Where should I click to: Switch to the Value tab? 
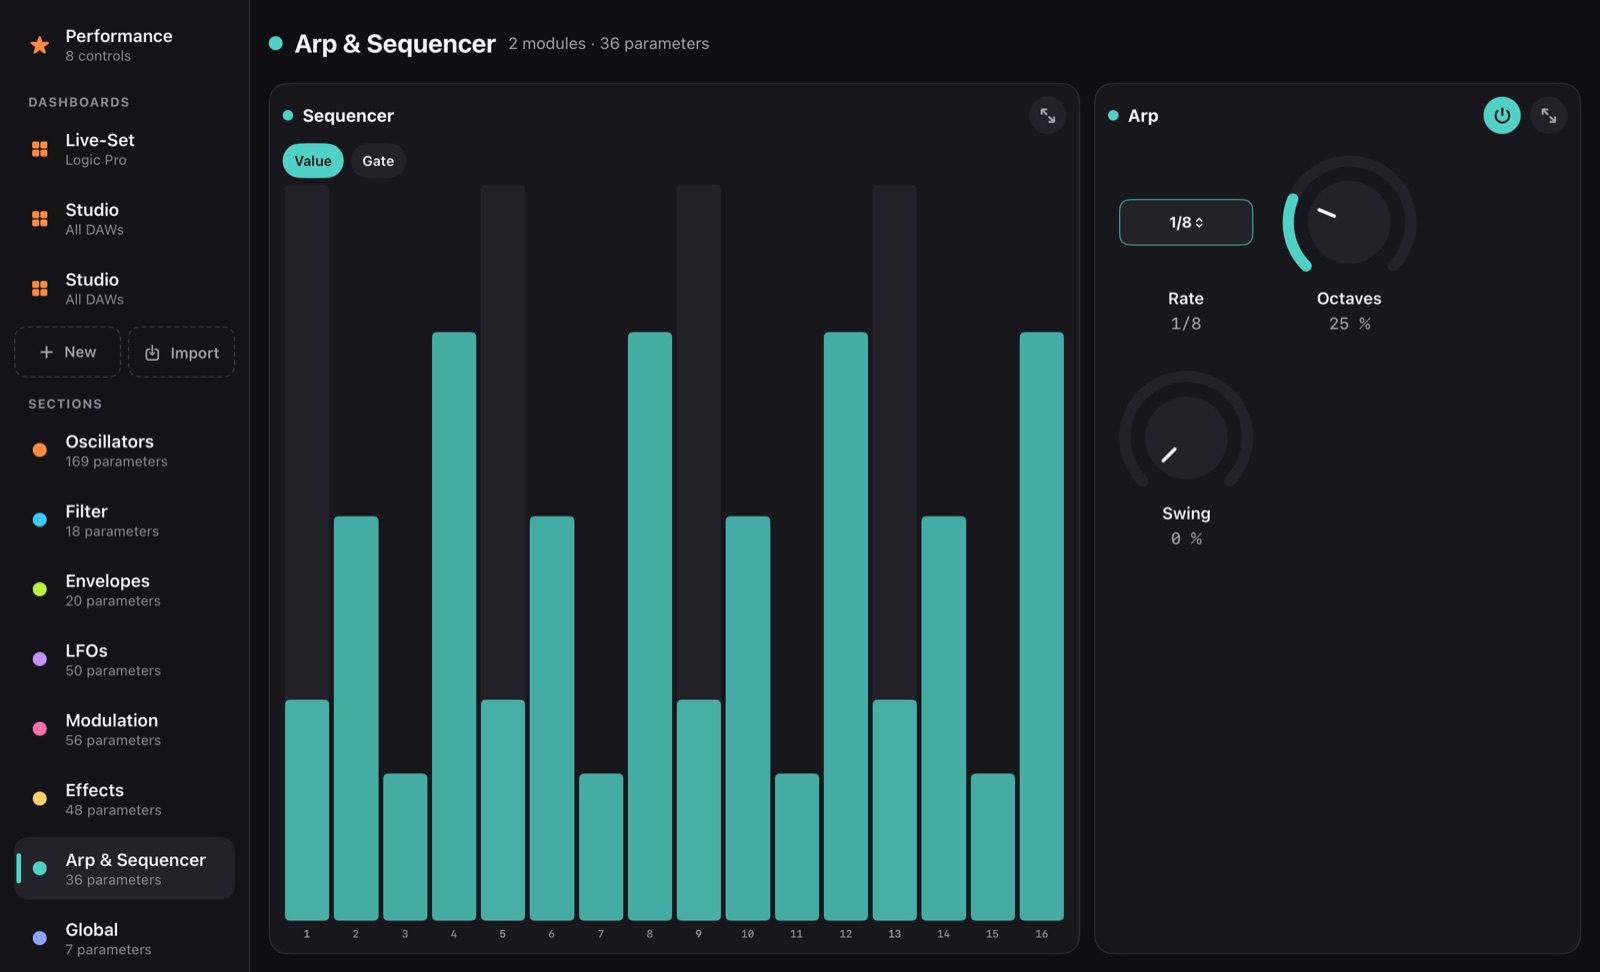313,161
